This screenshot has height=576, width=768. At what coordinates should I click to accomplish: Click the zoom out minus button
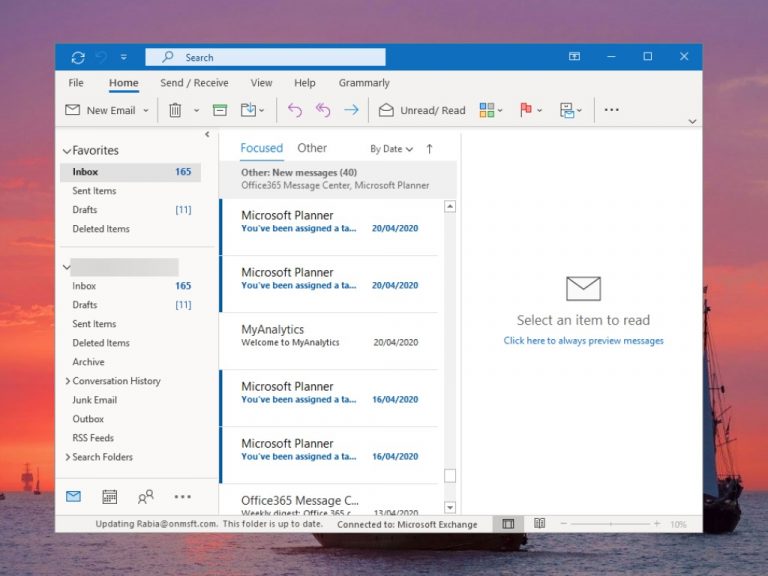564,524
